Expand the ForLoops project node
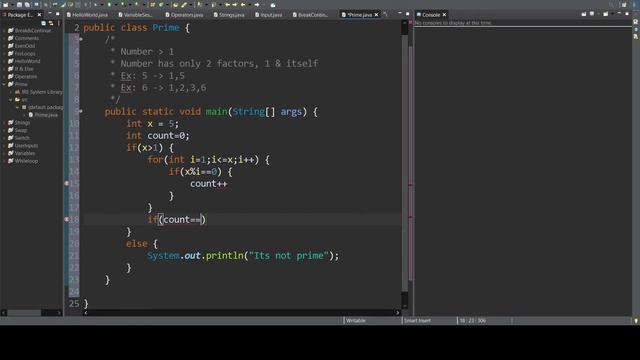The height and width of the screenshot is (360, 640). (x=4, y=53)
